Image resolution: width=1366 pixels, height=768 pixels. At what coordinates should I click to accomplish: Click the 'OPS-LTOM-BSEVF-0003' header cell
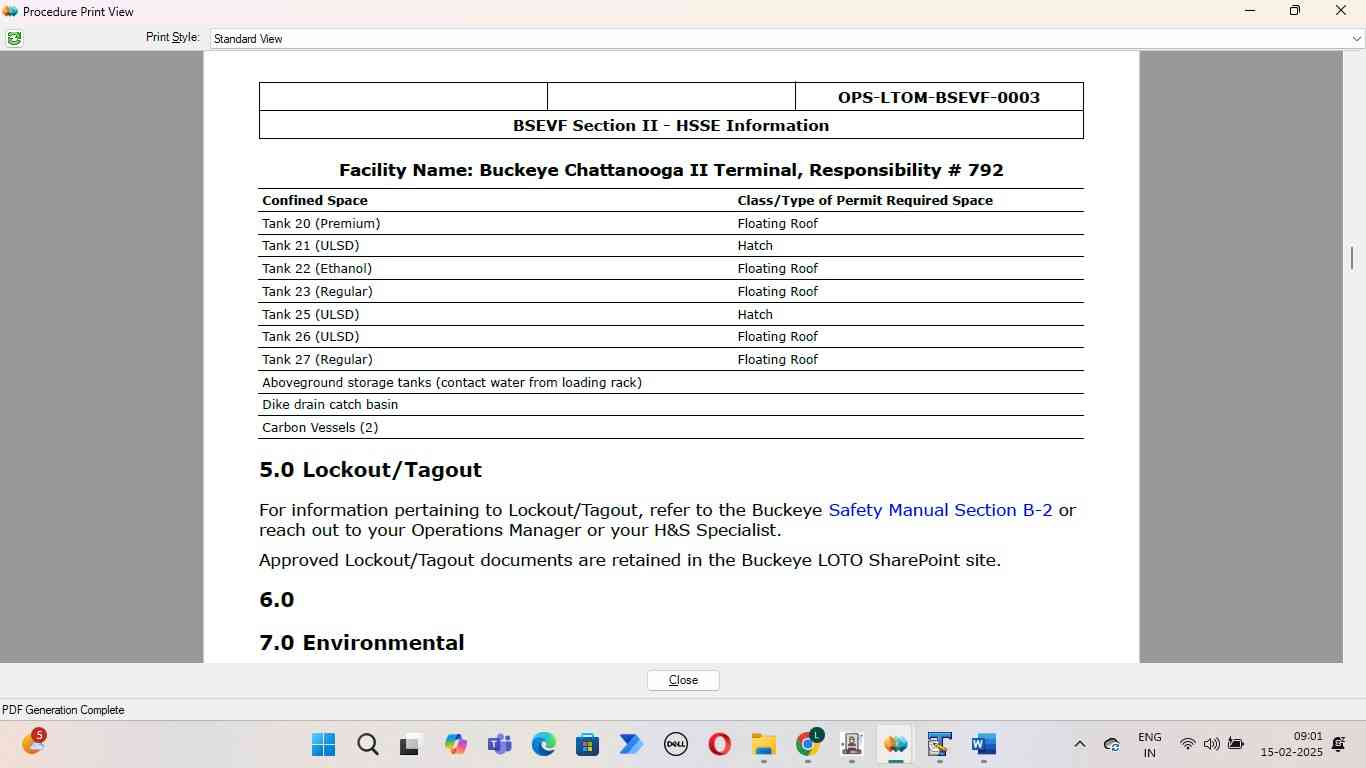pos(939,97)
